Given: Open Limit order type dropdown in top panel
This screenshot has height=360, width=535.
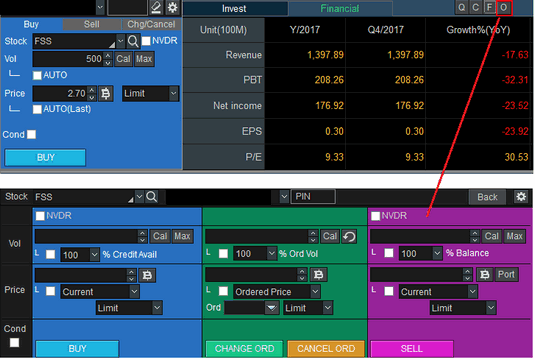Looking at the screenshot, I should point(173,93).
